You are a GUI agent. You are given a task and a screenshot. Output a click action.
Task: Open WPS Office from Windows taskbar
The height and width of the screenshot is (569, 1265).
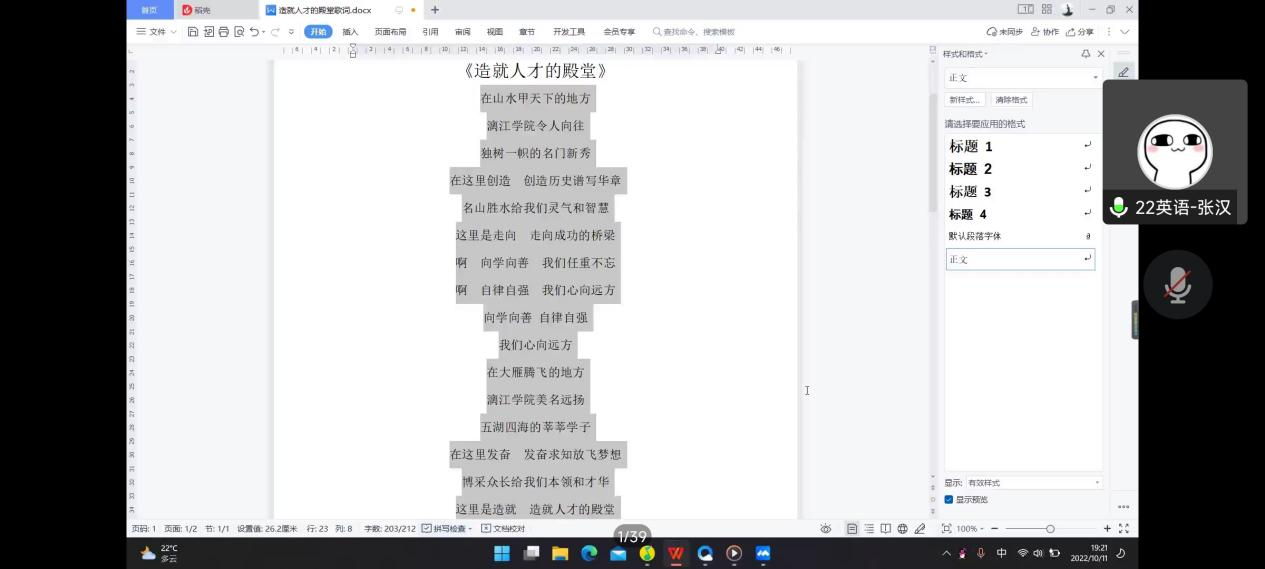[676, 553]
